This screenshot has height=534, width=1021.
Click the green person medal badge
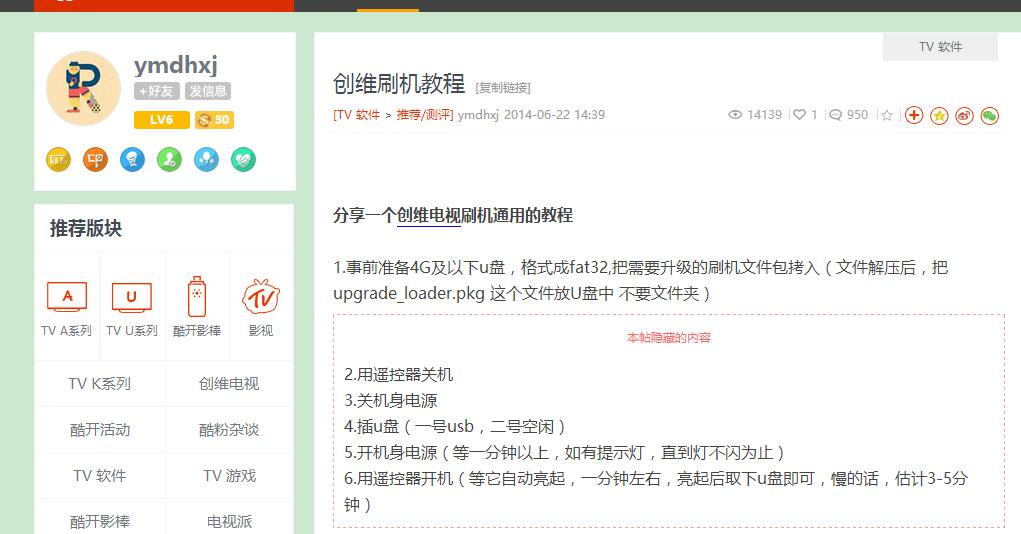[169, 160]
